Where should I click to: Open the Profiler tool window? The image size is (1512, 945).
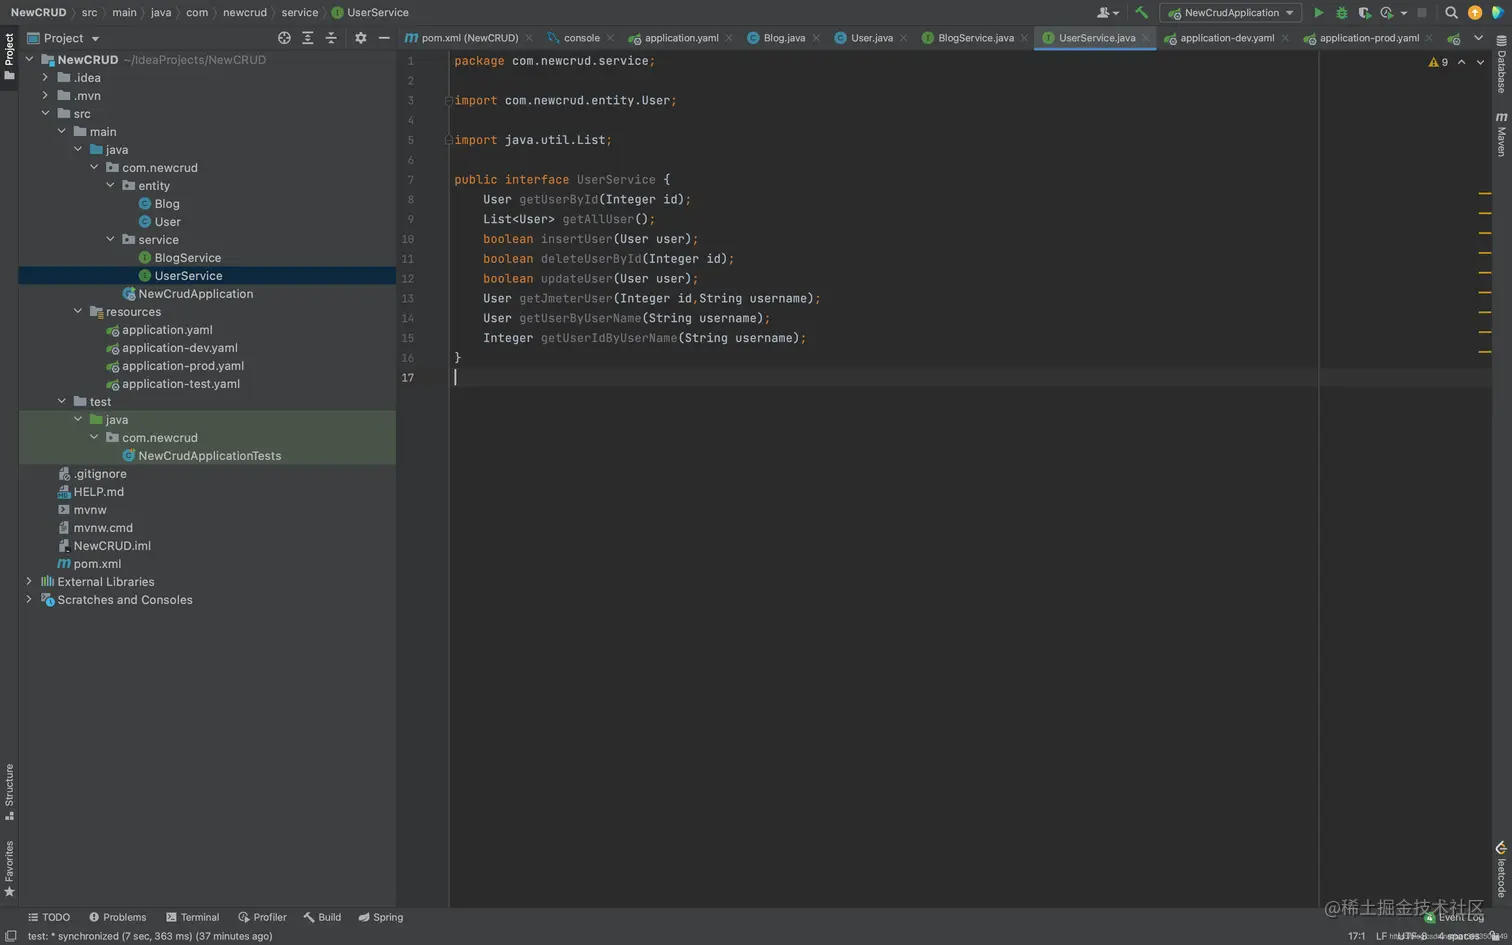click(262, 917)
